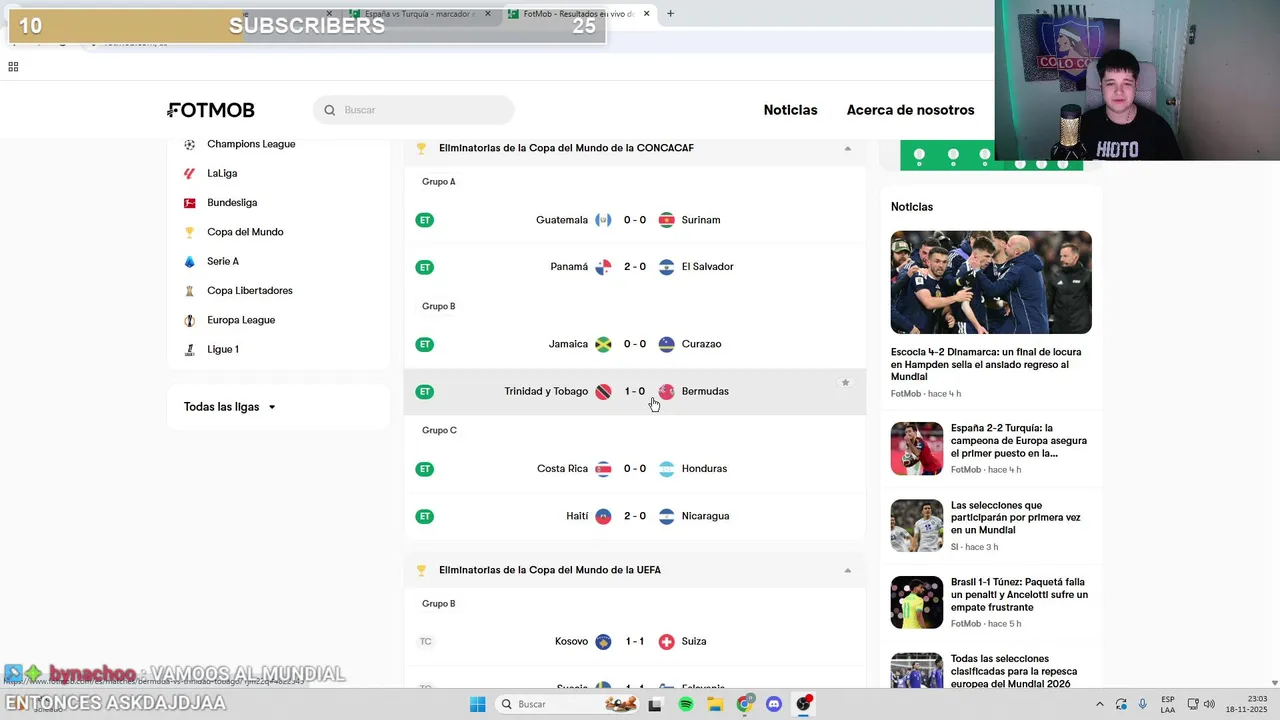1280x720 pixels.
Task: Click the Copa del Mundo trophy icon in sidebar
Action: 189,232
